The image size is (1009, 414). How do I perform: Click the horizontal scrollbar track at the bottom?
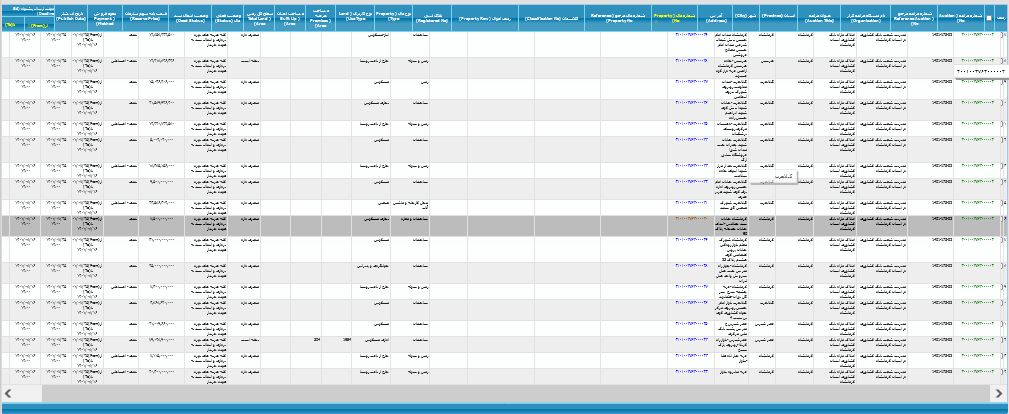[500, 393]
